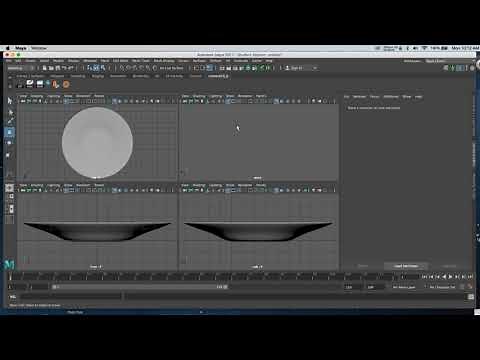This screenshot has width=480, height=360.
Task: Activate the highlighted Move tool
Action: pos(10,132)
